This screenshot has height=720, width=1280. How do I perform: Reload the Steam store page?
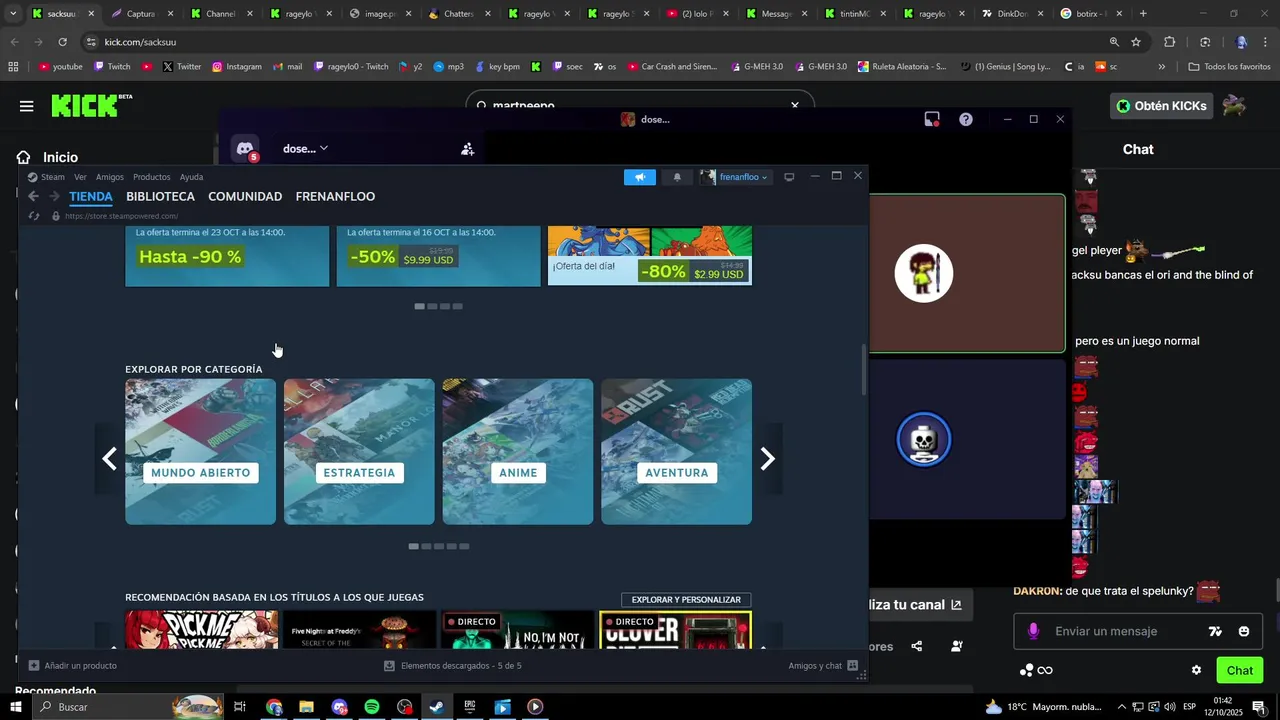click(33, 216)
